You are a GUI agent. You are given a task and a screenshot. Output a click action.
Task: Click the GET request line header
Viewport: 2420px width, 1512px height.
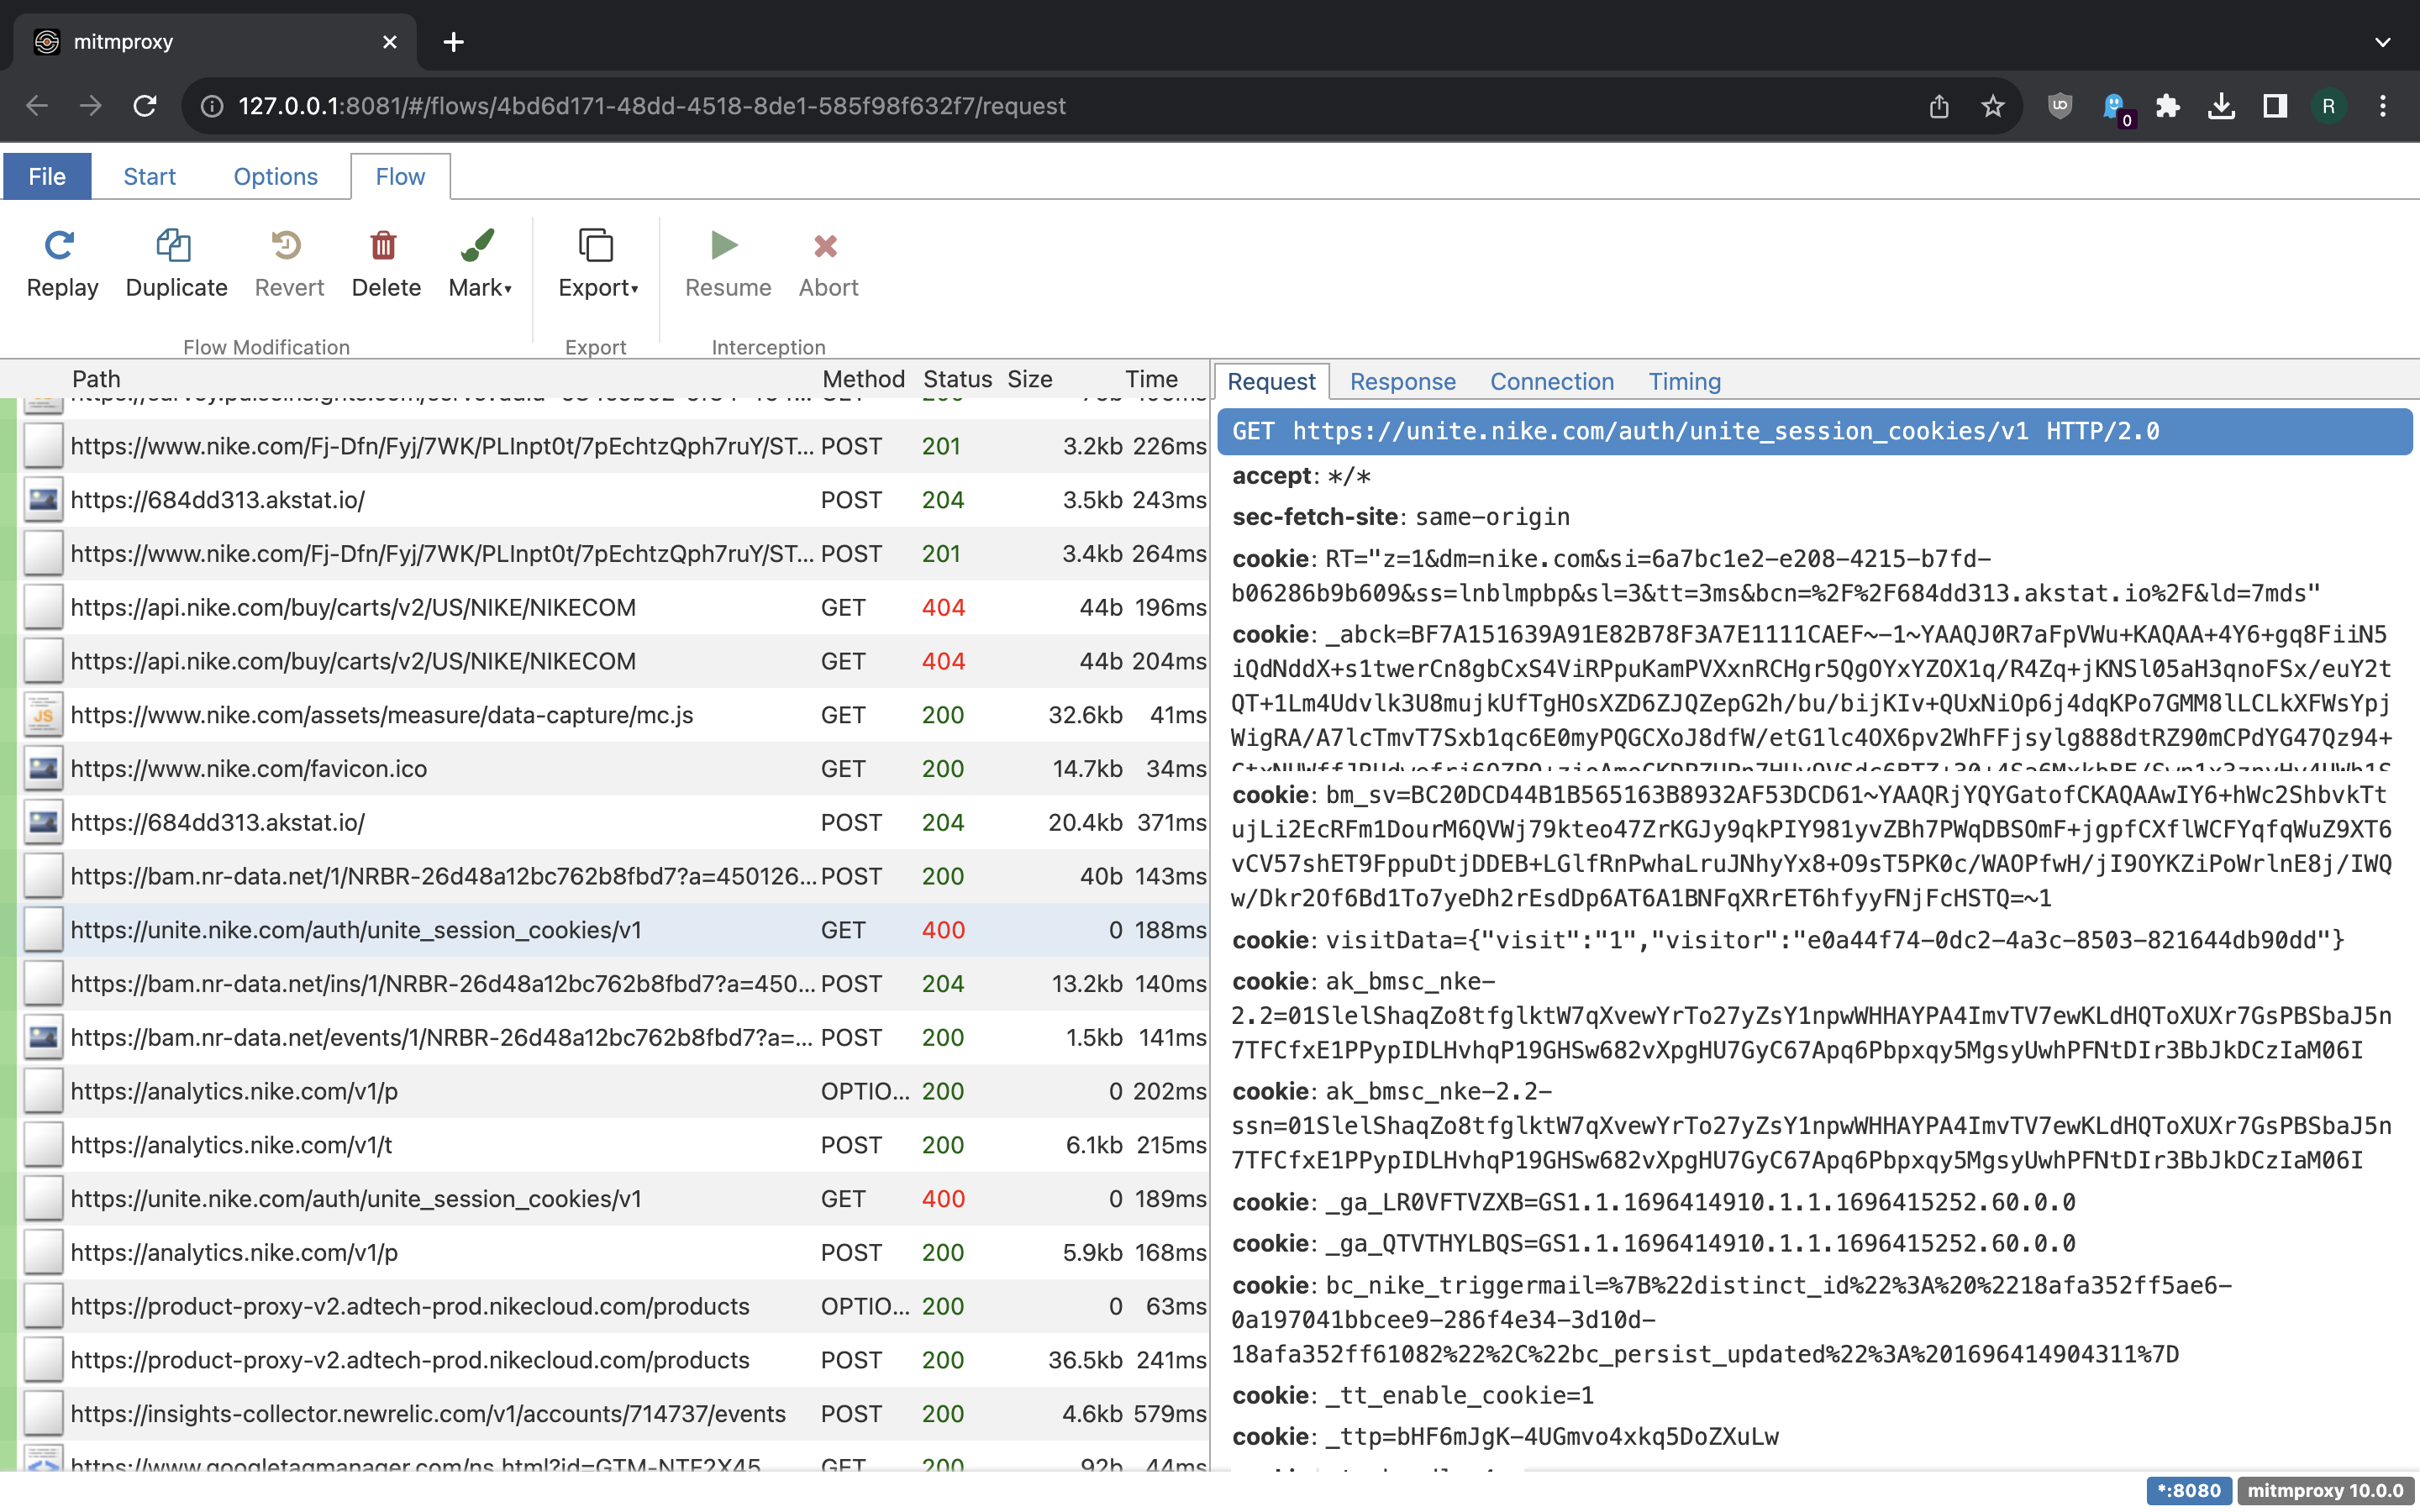[1814, 431]
